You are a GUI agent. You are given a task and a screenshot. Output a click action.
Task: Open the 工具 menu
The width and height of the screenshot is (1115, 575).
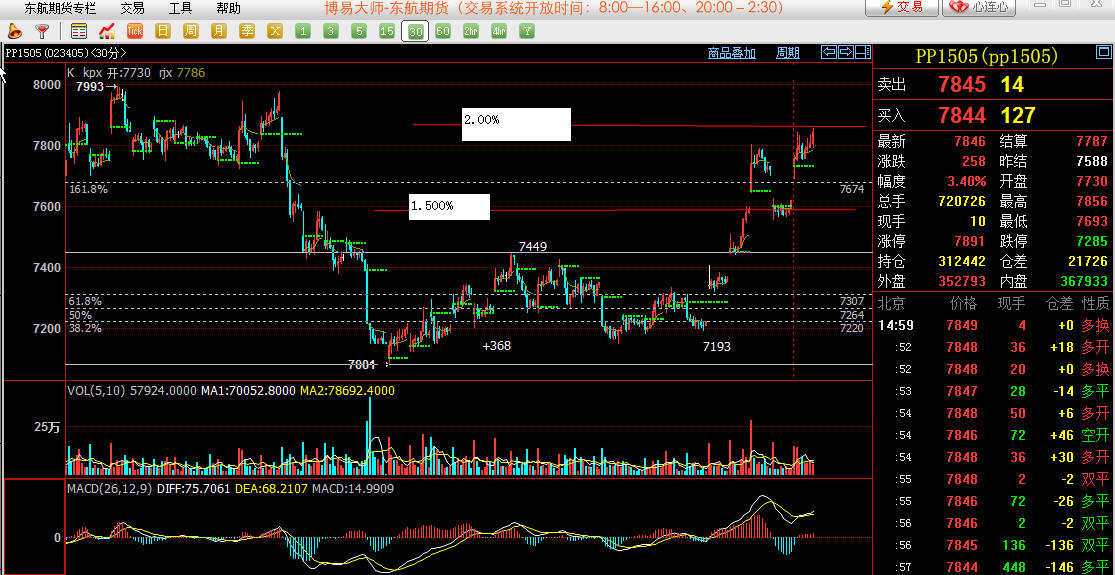pos(180,8)
